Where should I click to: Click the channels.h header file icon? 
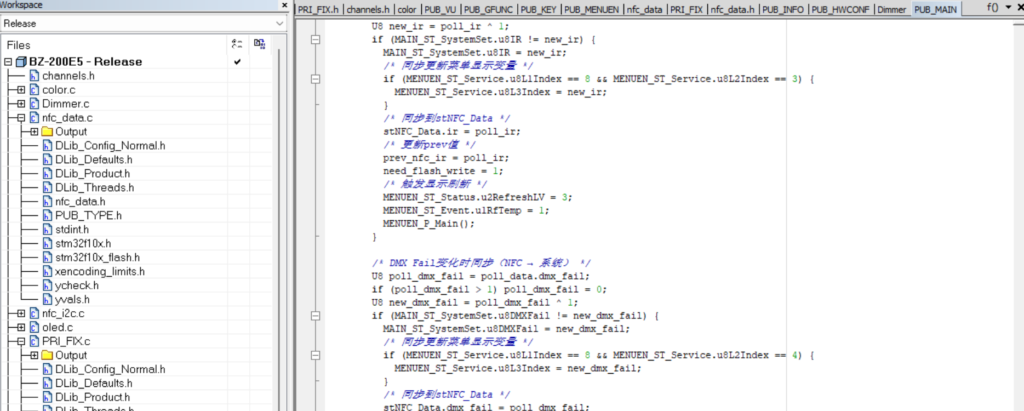pos(34,76)
